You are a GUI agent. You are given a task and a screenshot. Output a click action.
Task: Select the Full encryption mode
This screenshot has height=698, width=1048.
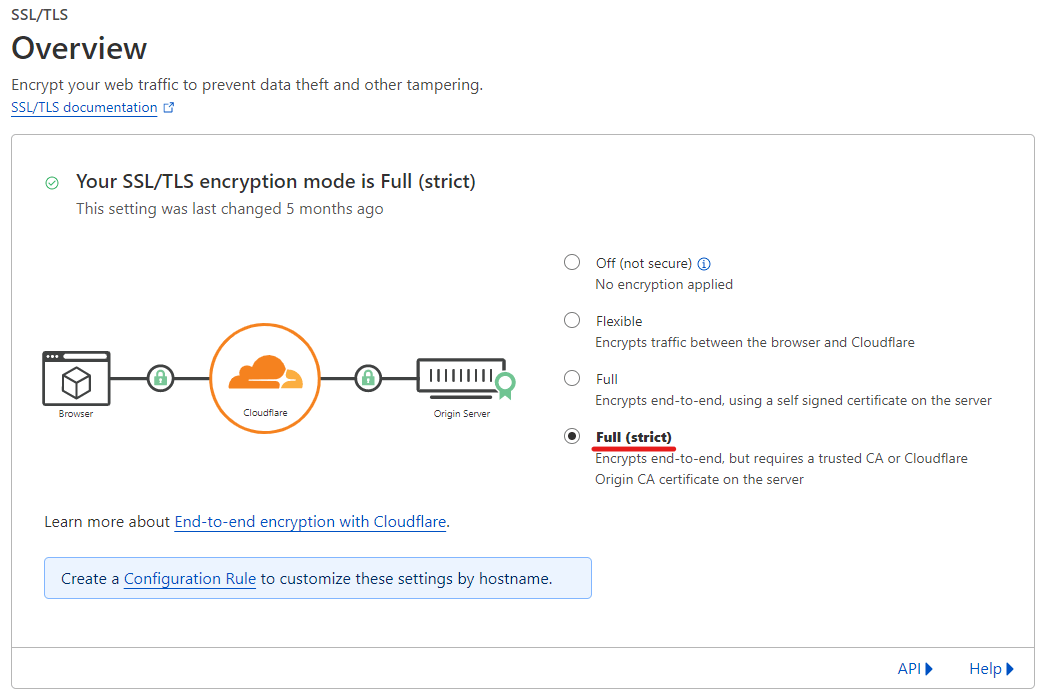[x=572, y=377]
